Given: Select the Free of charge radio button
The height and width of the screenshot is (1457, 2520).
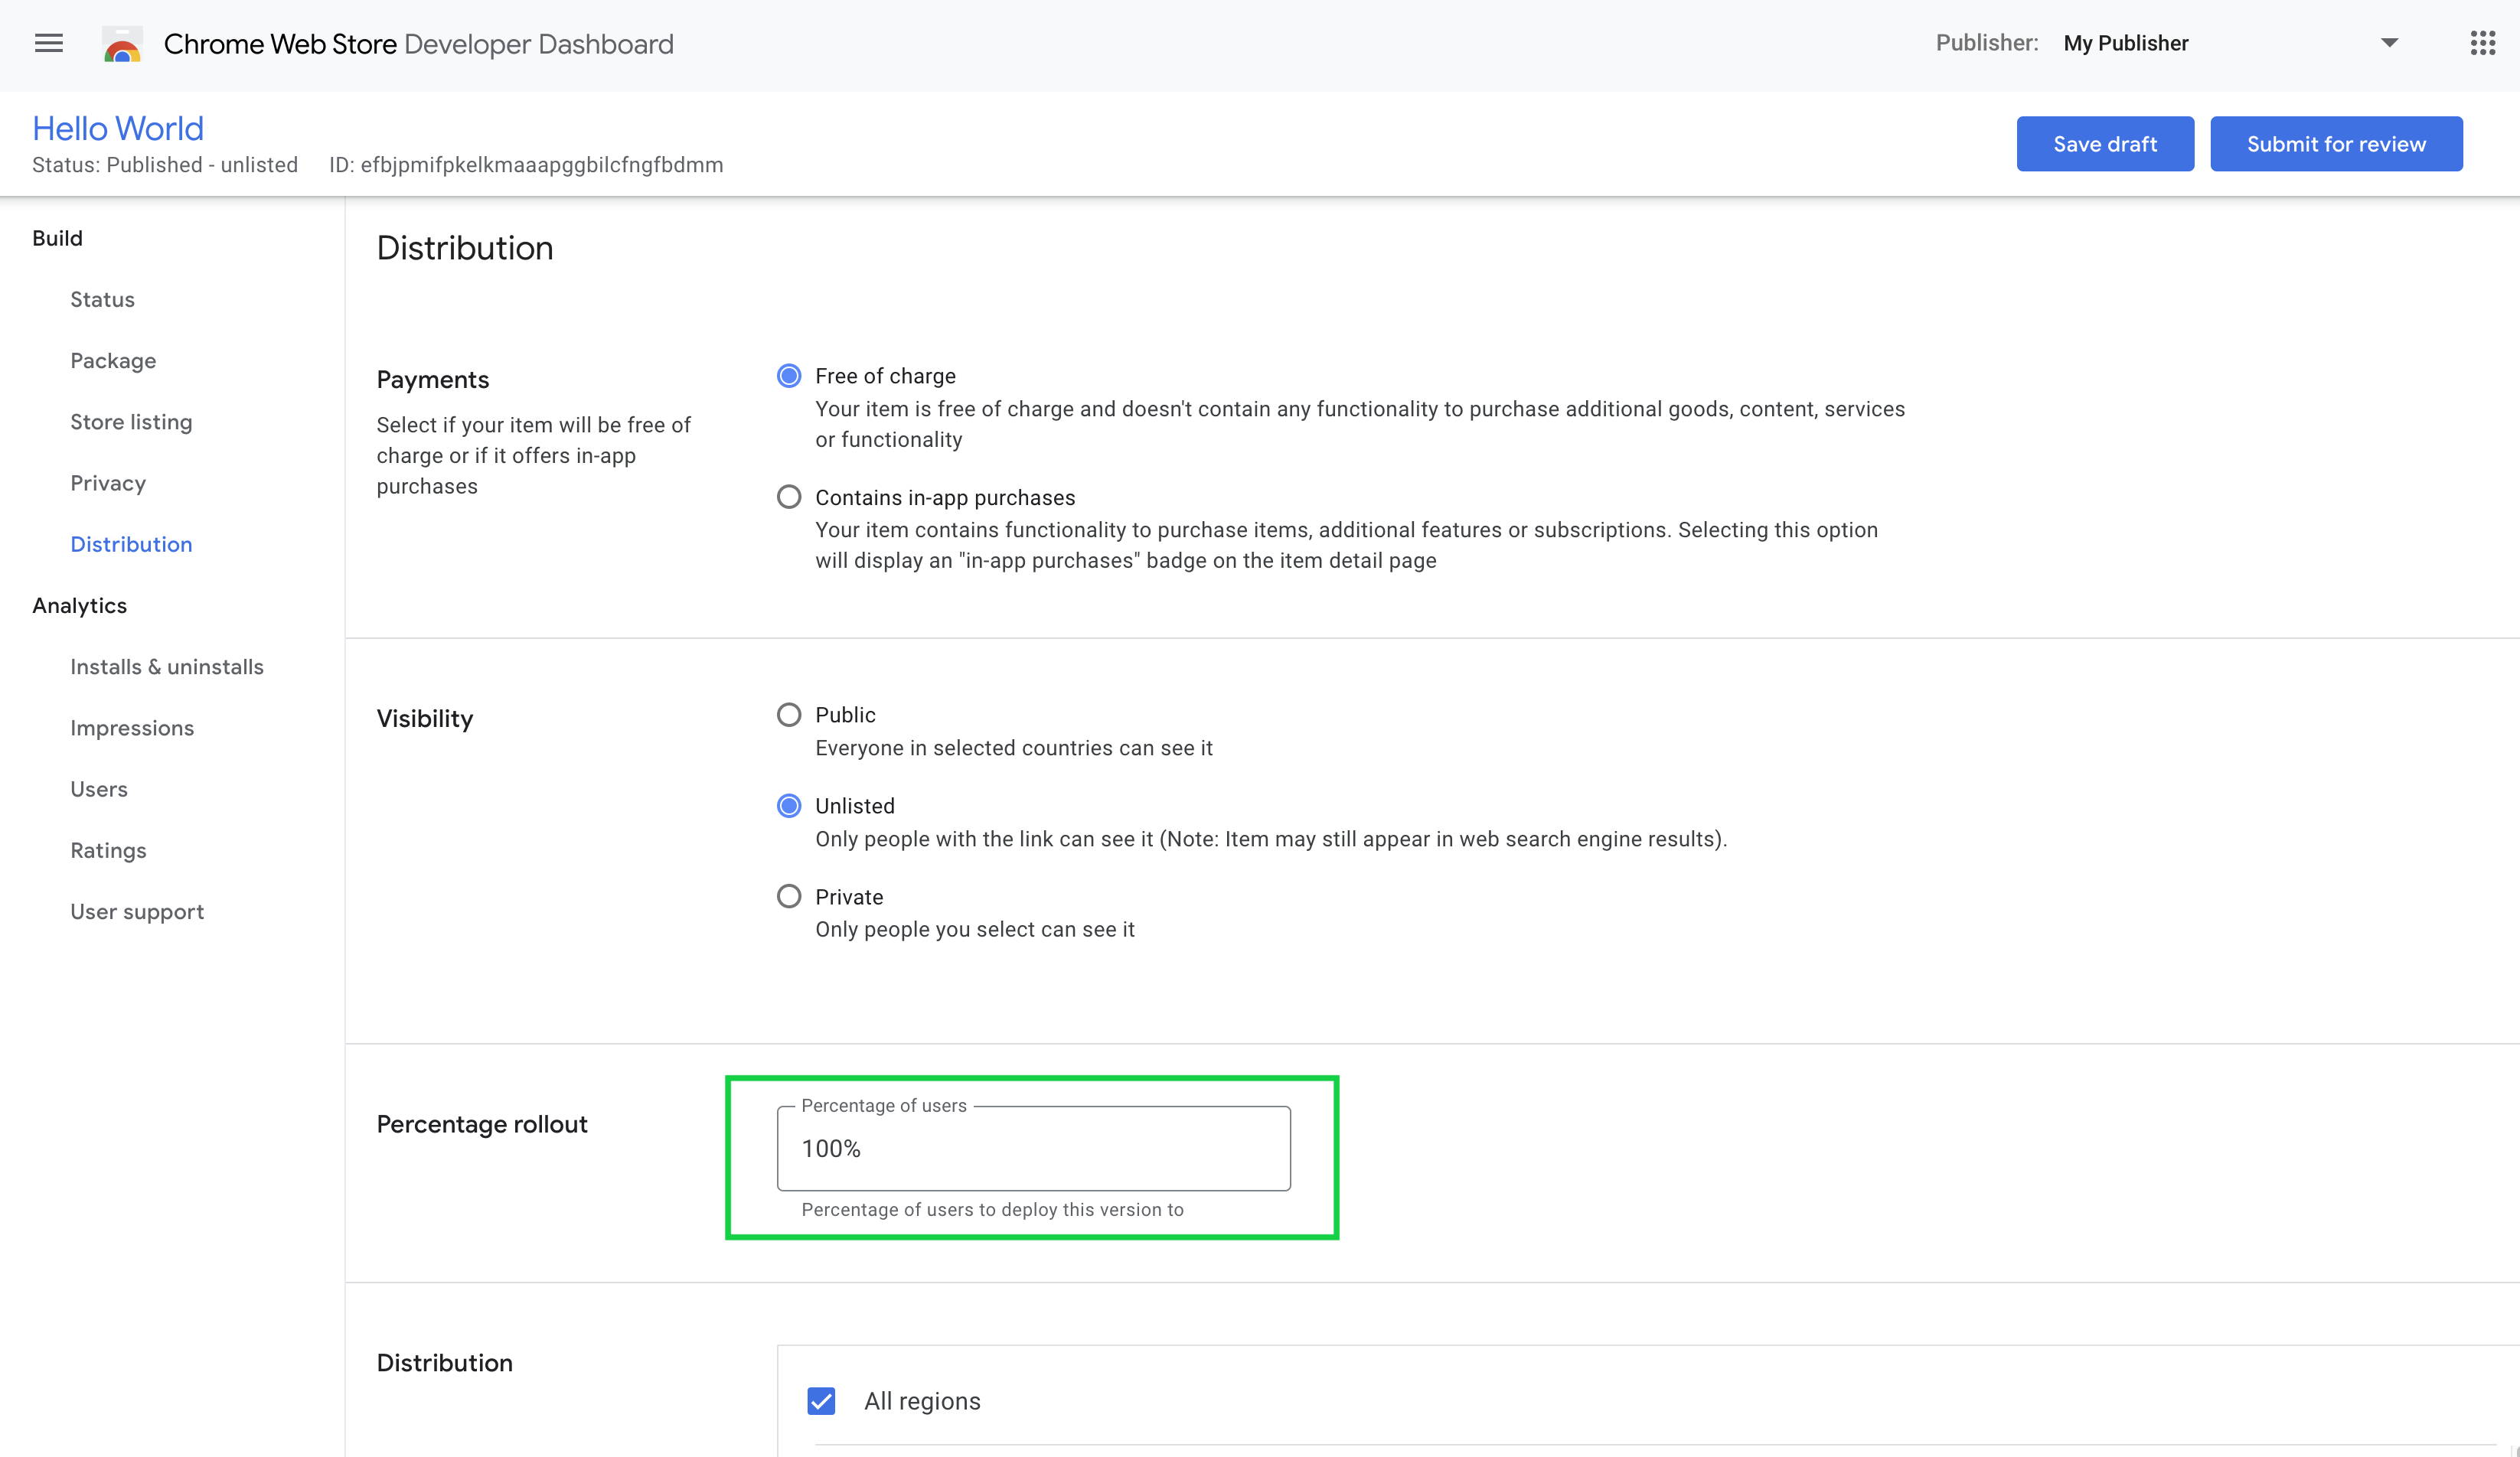Looking at the screenshot, I should coord(788,376).
